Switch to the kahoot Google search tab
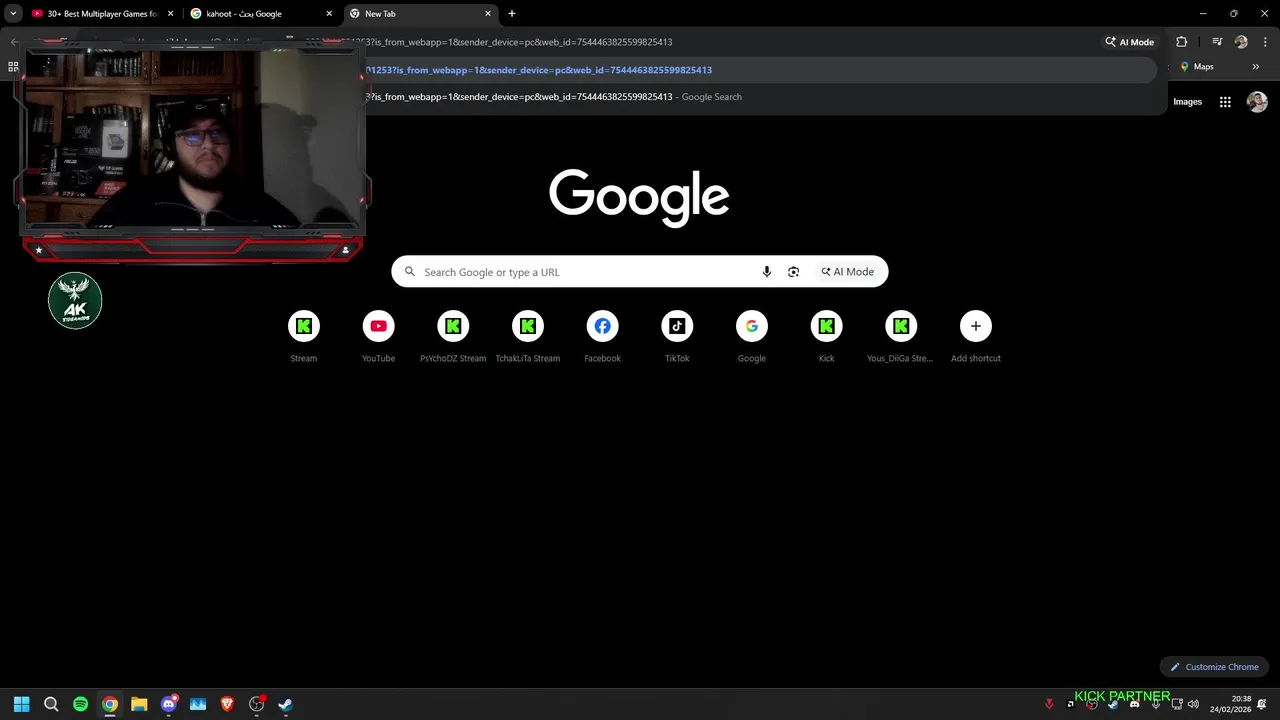The image size is (1280, 720). (262, 14)
